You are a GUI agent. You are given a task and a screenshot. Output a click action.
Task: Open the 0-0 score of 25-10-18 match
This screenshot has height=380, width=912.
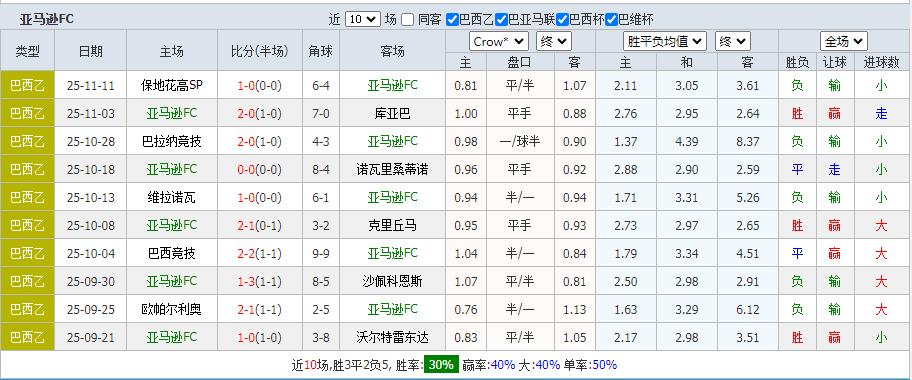[x=247, y=169]
